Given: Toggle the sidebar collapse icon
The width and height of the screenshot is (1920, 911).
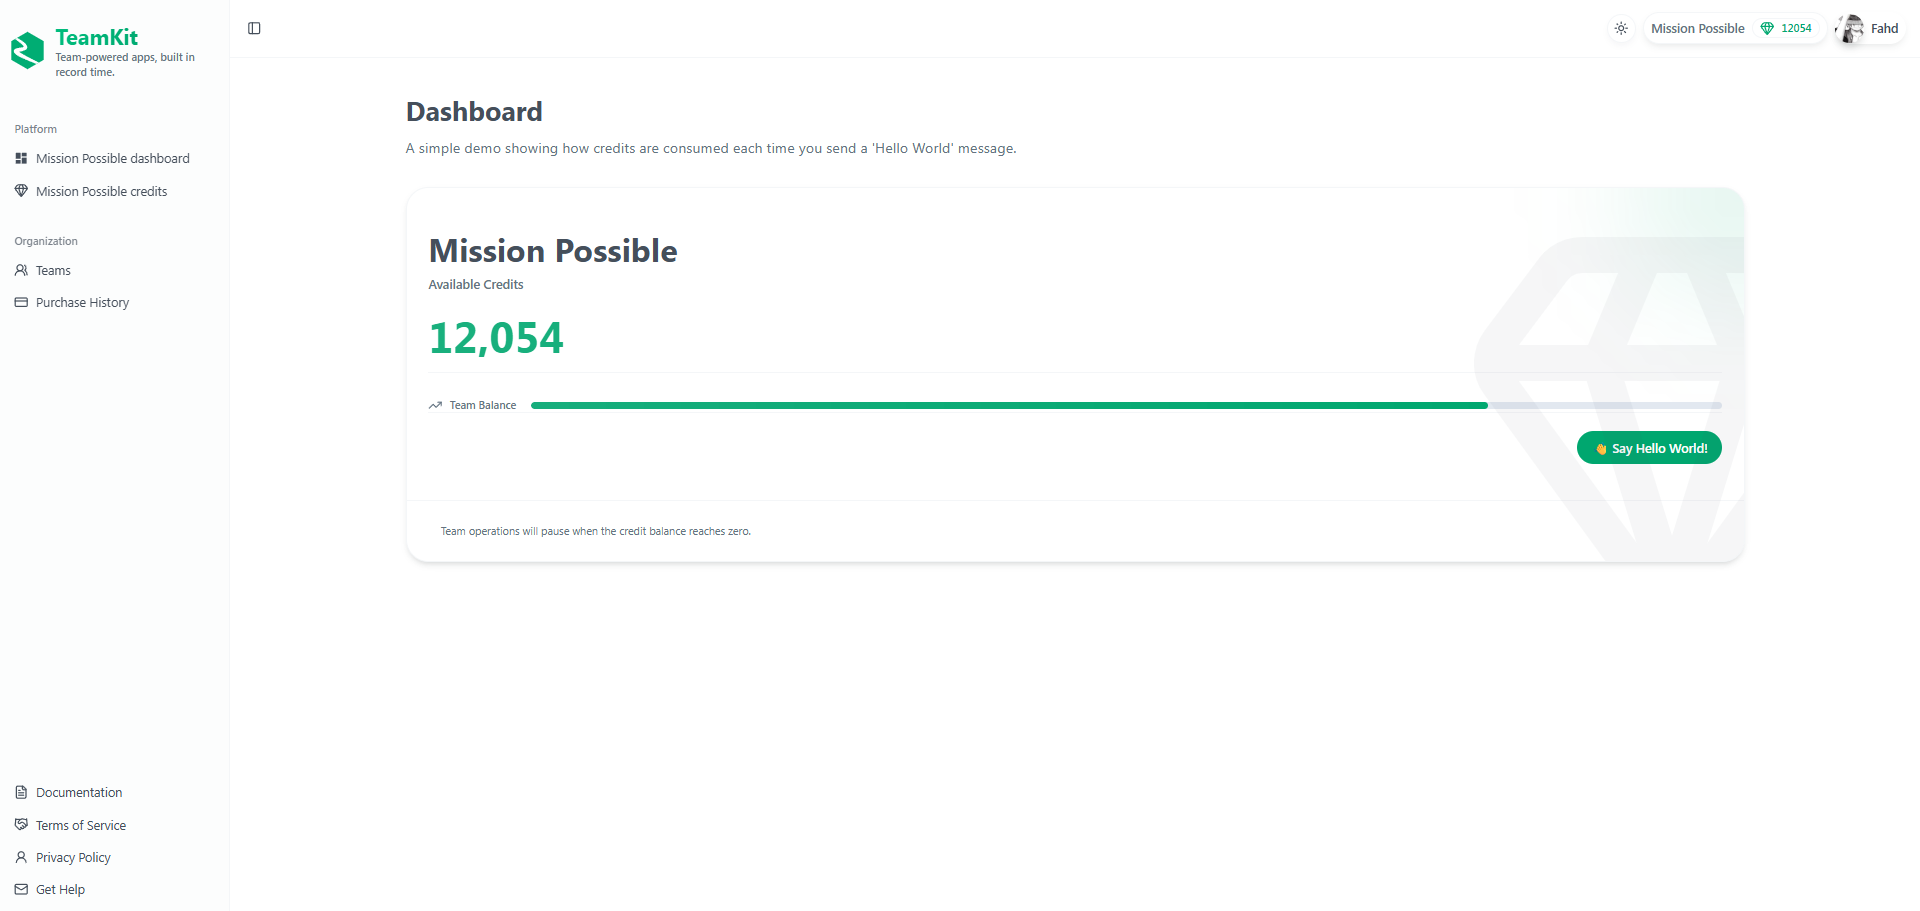Looking at the screenshot, I should (254, 28).
